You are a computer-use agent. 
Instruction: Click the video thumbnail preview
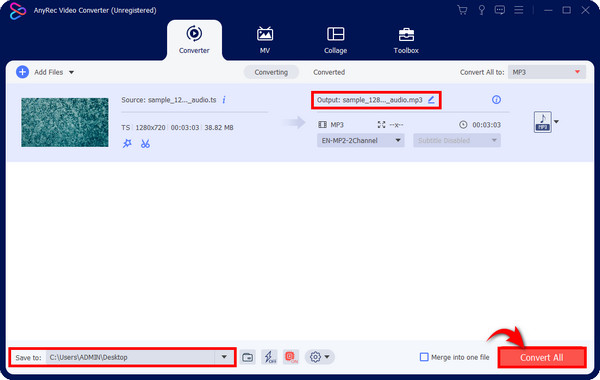click(x=65, y=122)
